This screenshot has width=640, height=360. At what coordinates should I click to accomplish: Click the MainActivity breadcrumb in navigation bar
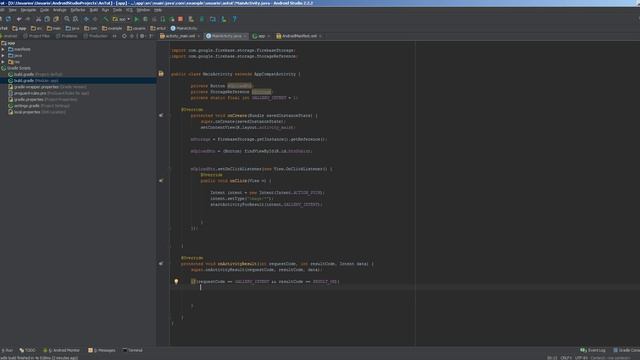pos(184,28)
